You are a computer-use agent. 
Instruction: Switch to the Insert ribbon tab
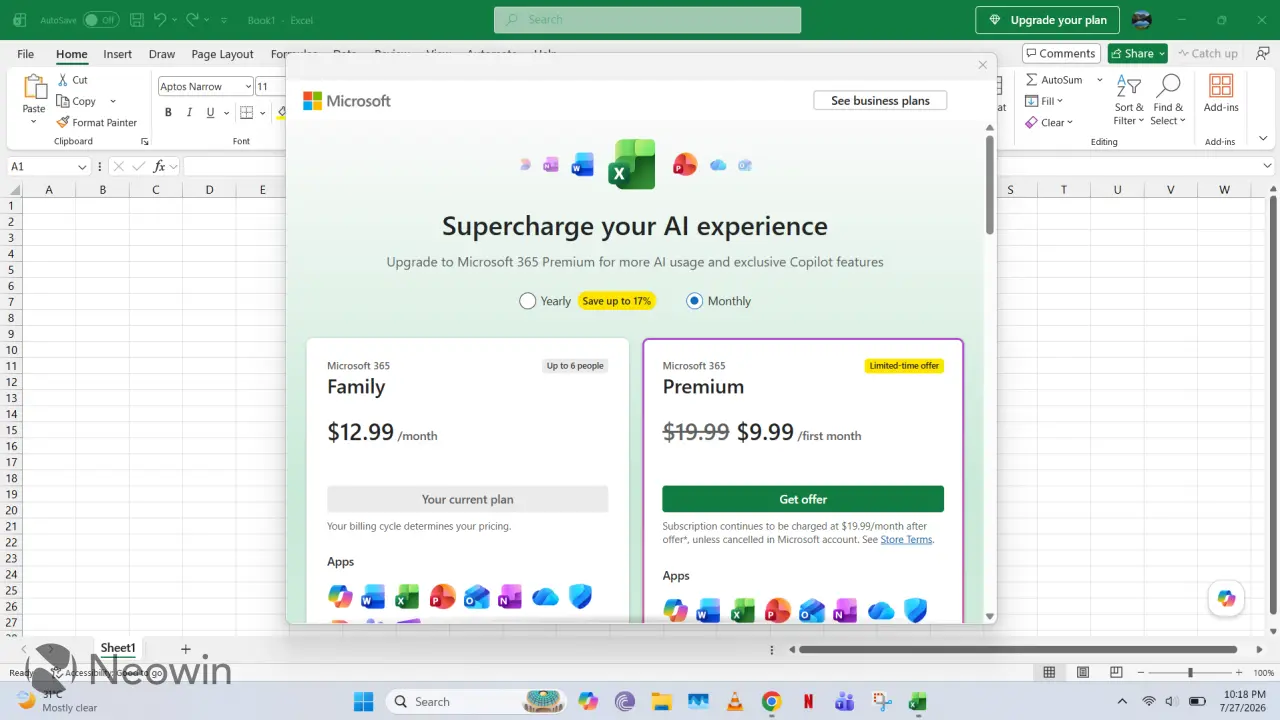point(118,54)
